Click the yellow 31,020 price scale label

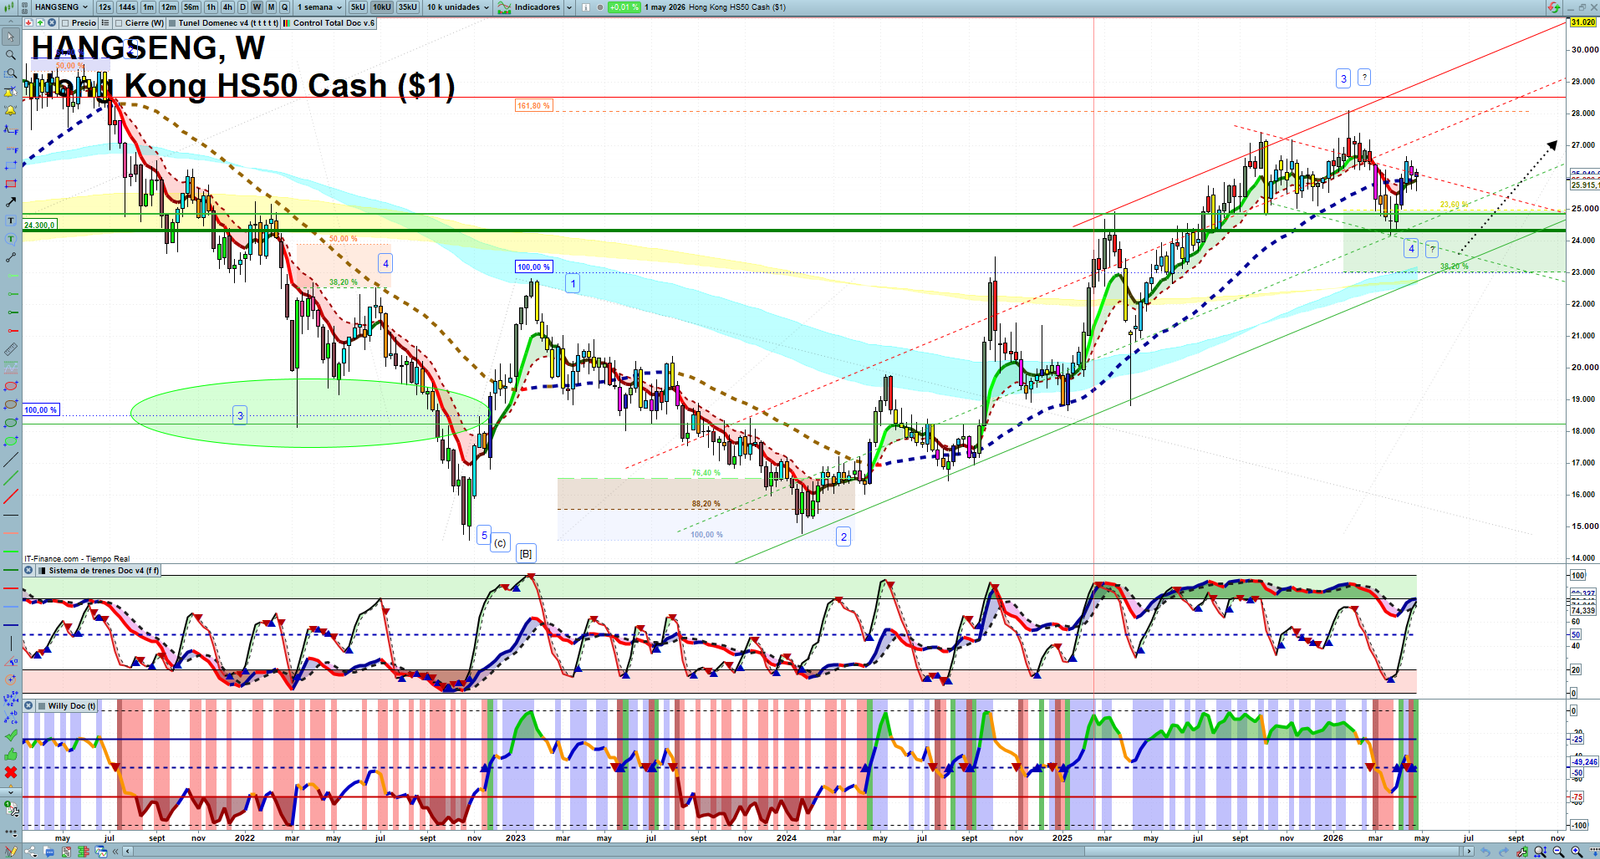click(x=1583, y=22)
